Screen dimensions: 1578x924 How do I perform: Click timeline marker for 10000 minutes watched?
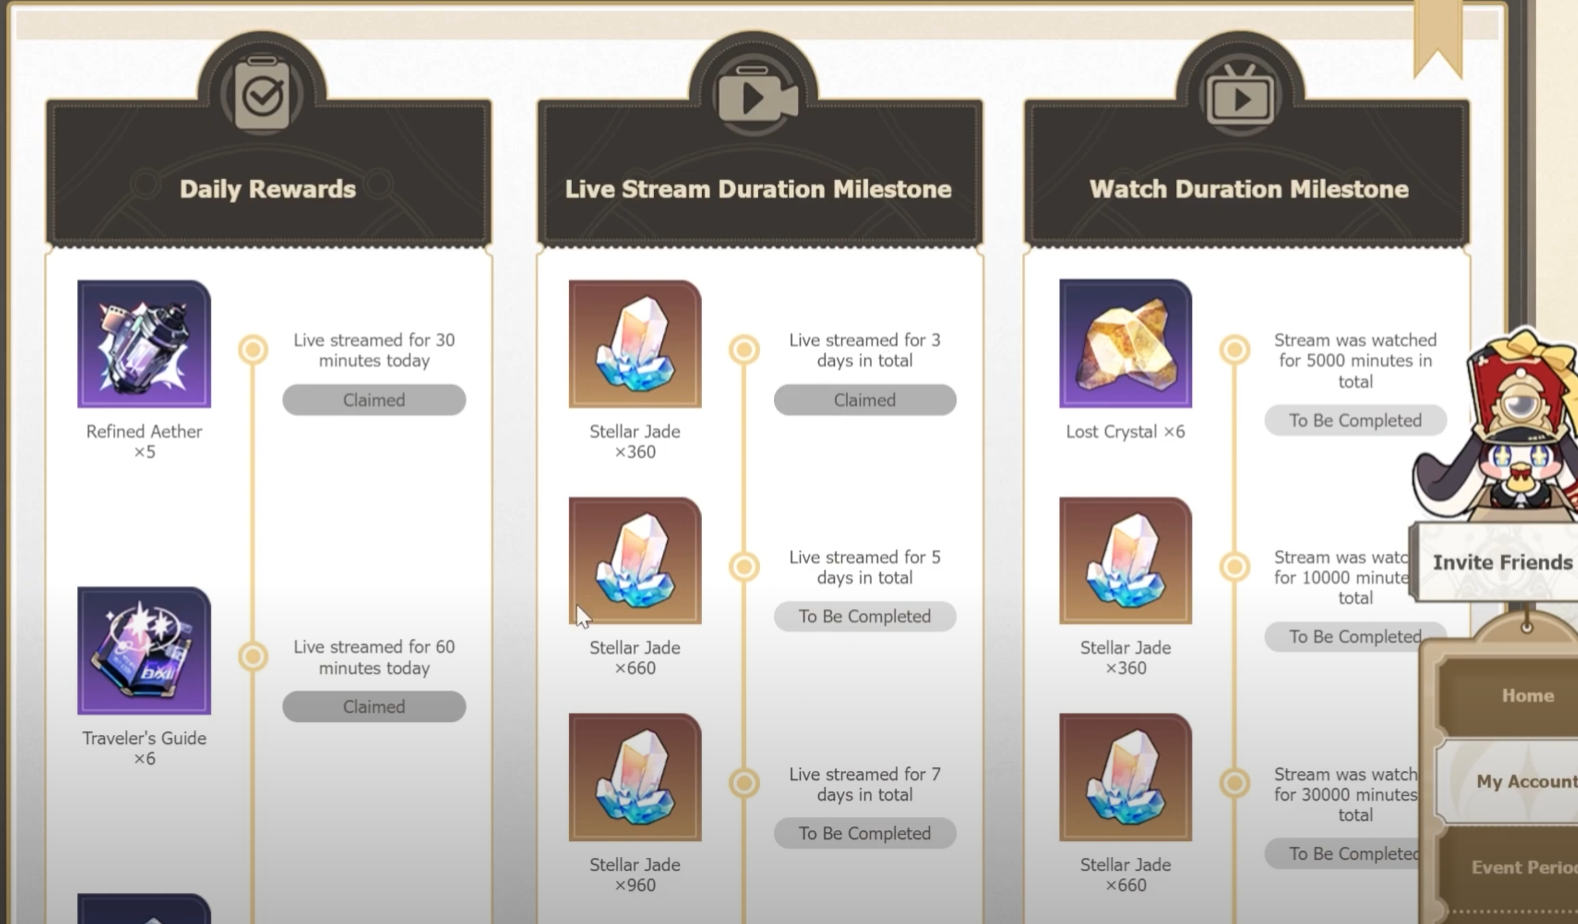(1235, 567)
